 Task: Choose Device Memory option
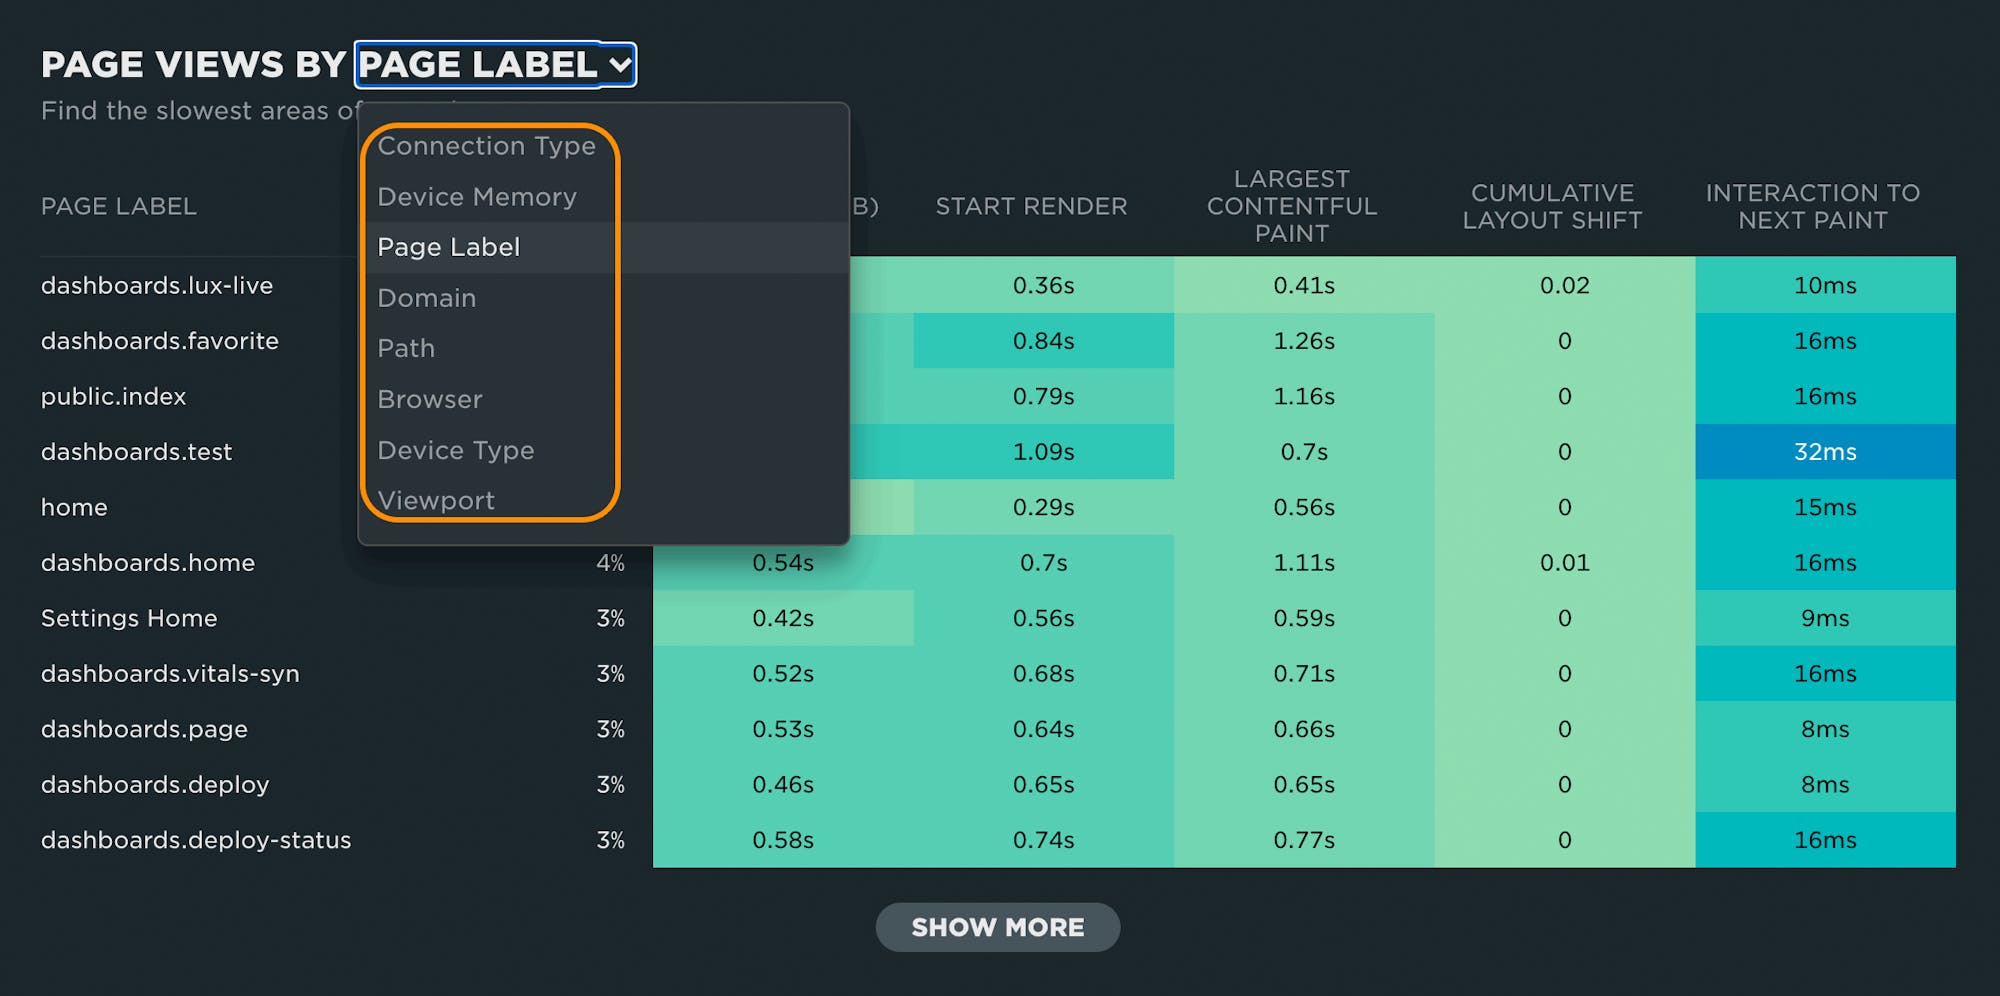477,197
